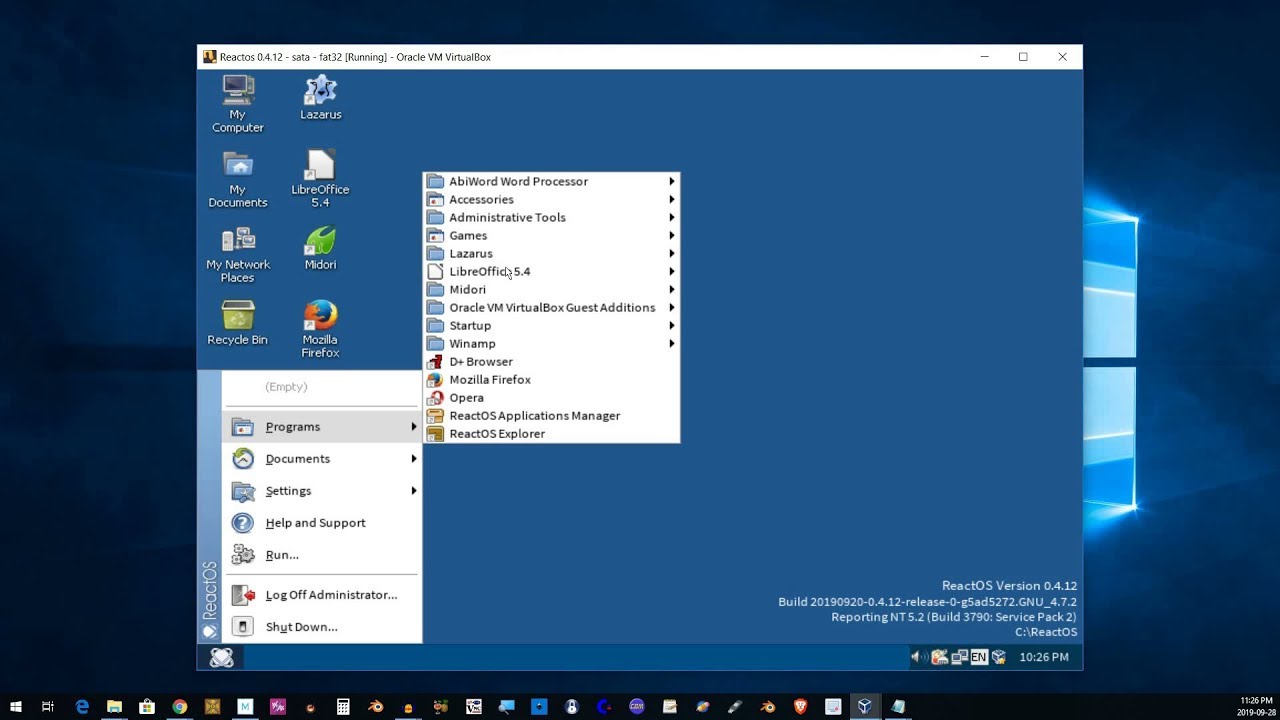Click the ReactOS tray volume speaker icon

918,657
